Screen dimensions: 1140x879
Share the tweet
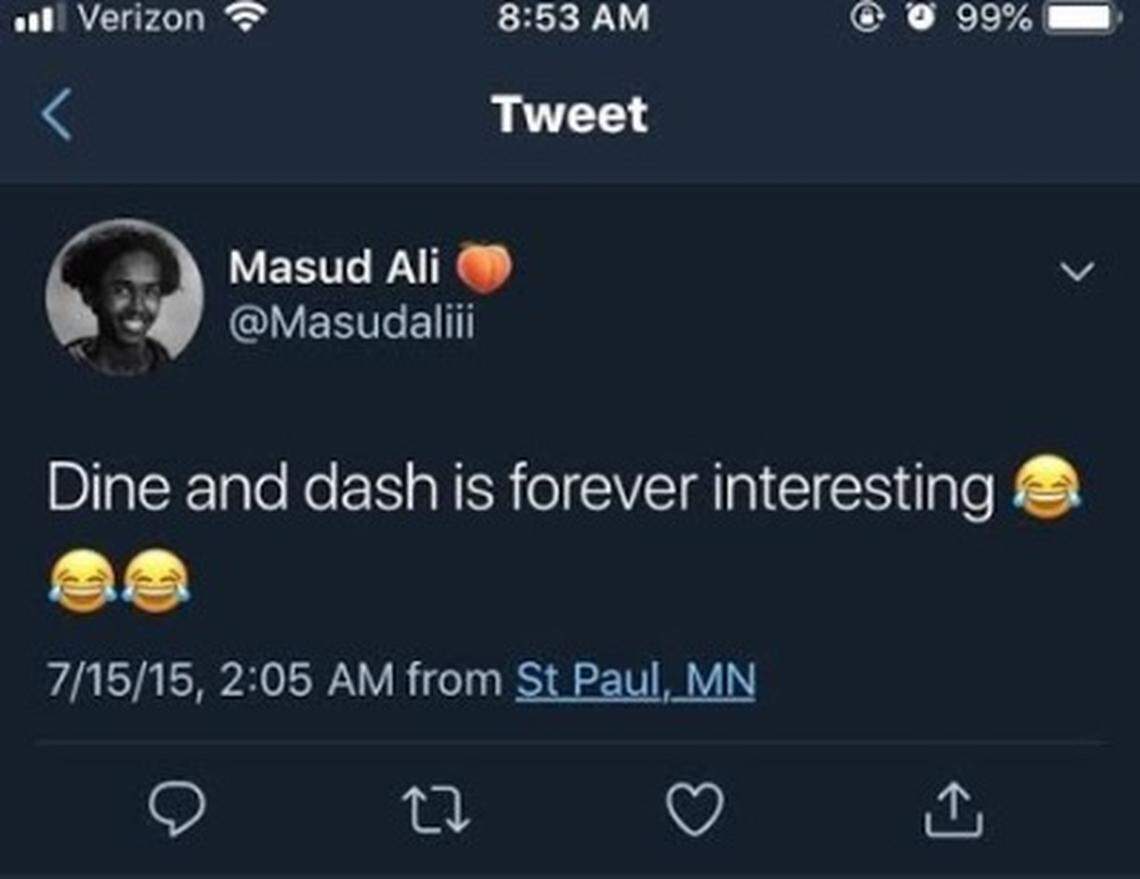pos(954,808)
